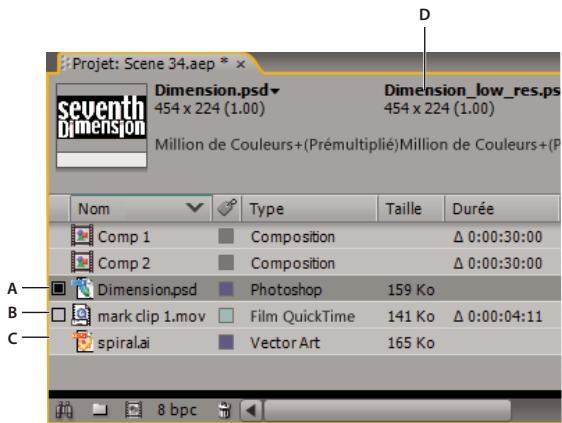Click Composition type cell for Comp 1

pyautogui.click(x=293, y=237)
